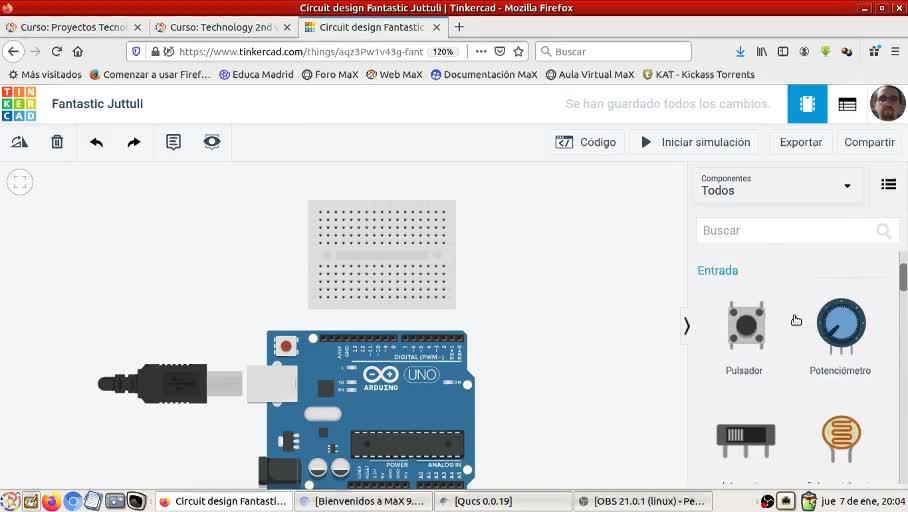Select the Circuit design Fantastic tab
Image resolution: width=908 pixels, height=512 pixels.
(x=372, y=27)
